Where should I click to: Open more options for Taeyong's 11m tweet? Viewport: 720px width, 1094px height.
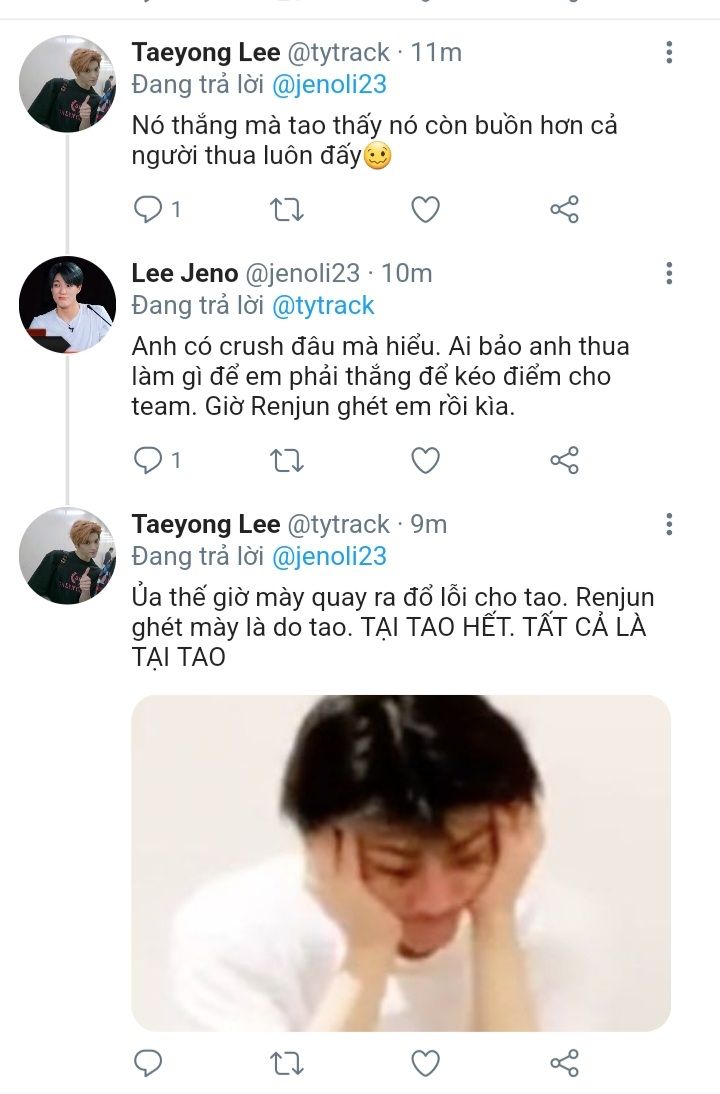(669, 53)
